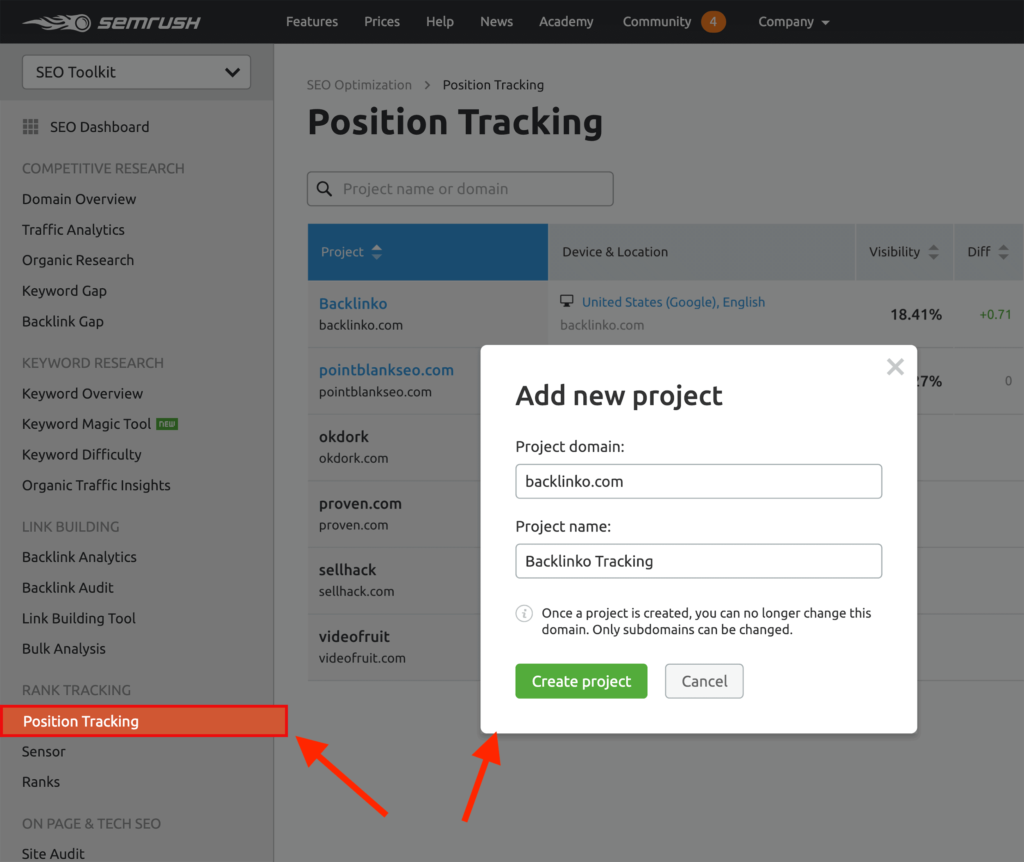This screenshot has height=862, width=1024.
Task: Sort by Project column arrows
Action: pos(377,252)
